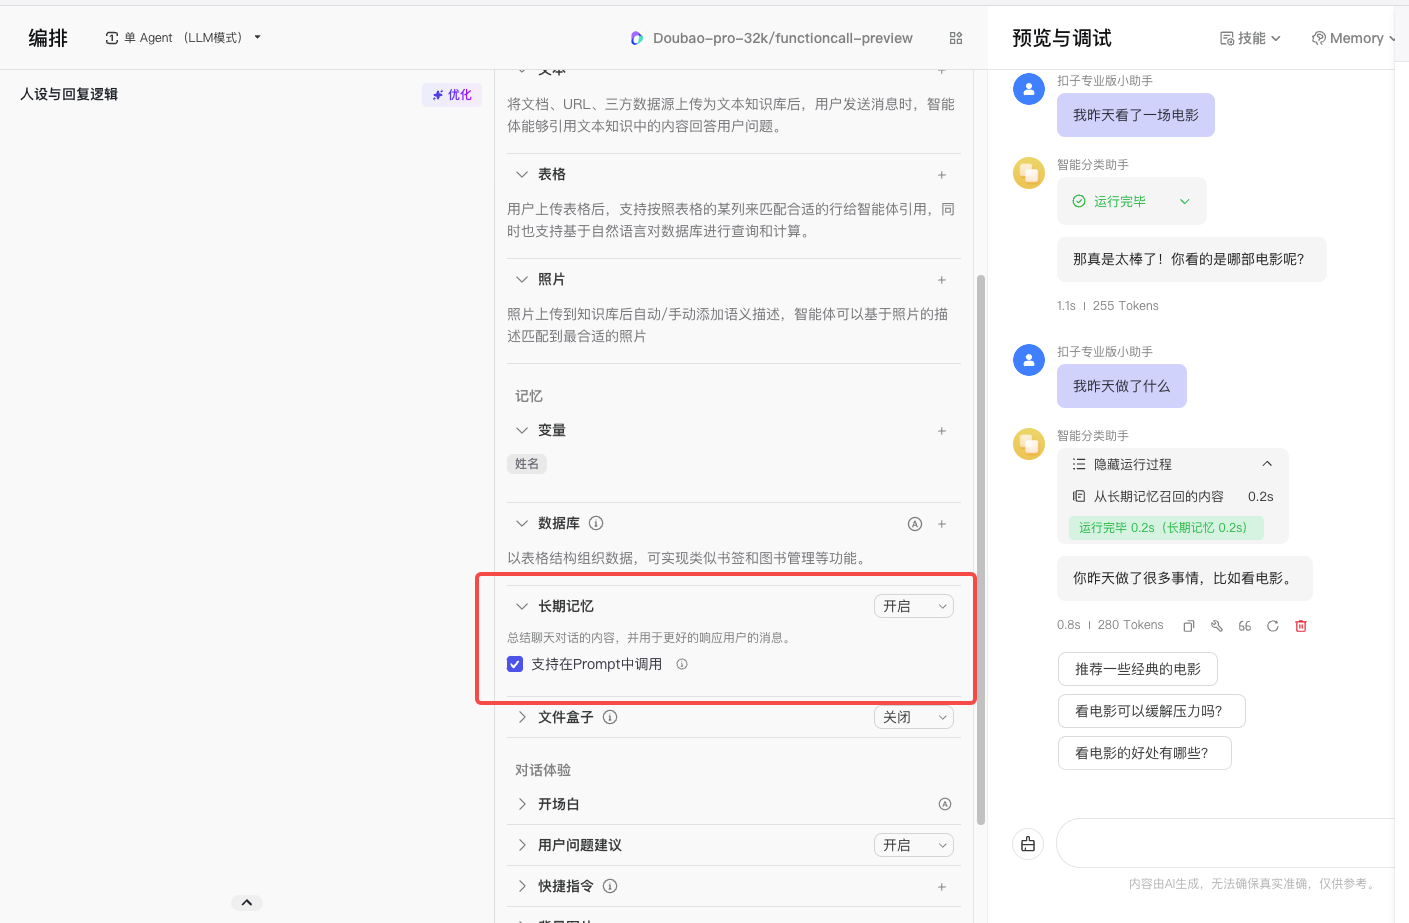
Task: Copy the reply about 你昨天做了很多事情
Action: pyautogui.click(x=1189, y=626)
